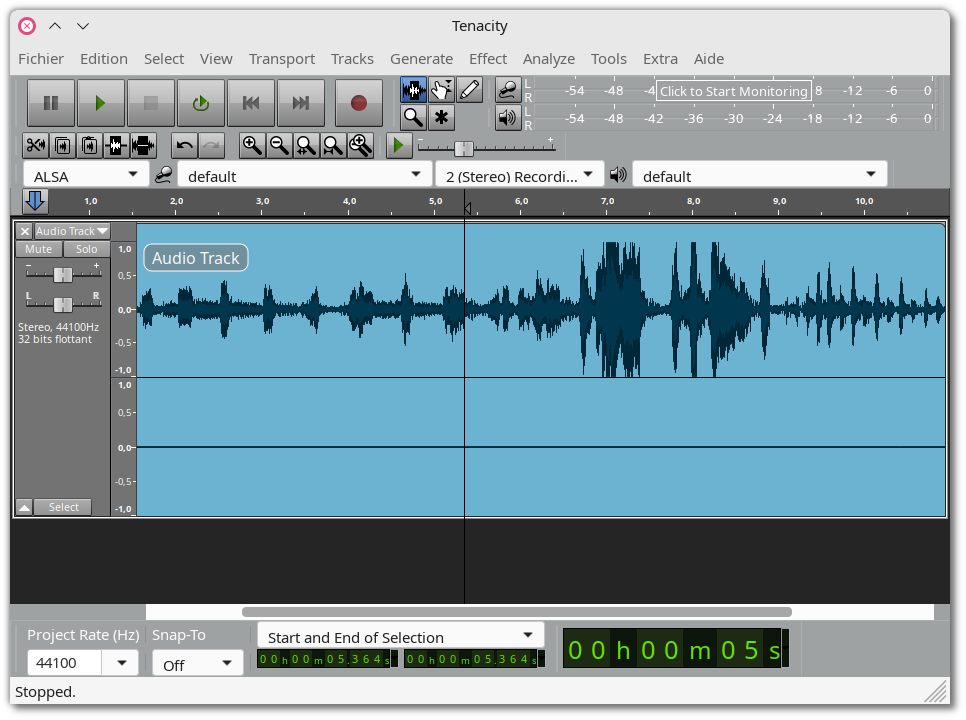Select the Draw pencil tool

pyautogui.click(x=469, y=90)
